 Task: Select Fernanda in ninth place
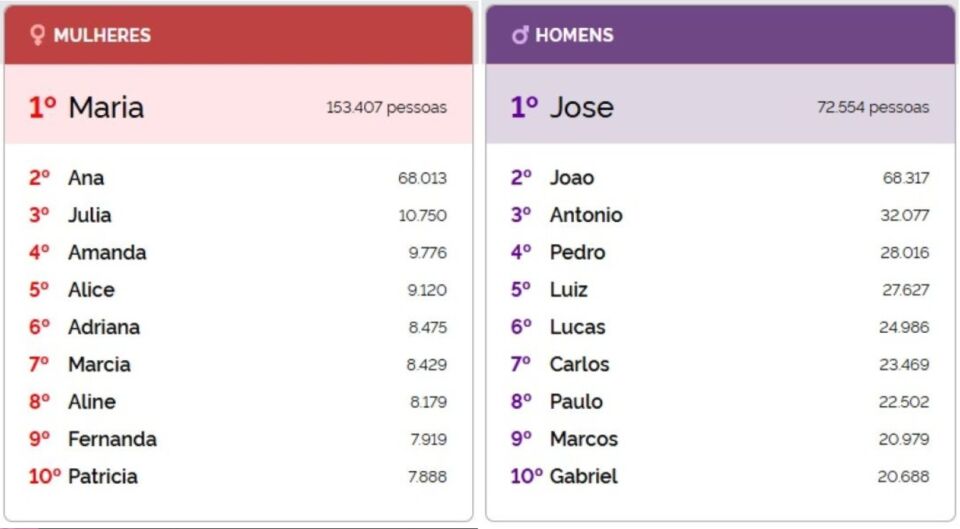pos(112,439)
